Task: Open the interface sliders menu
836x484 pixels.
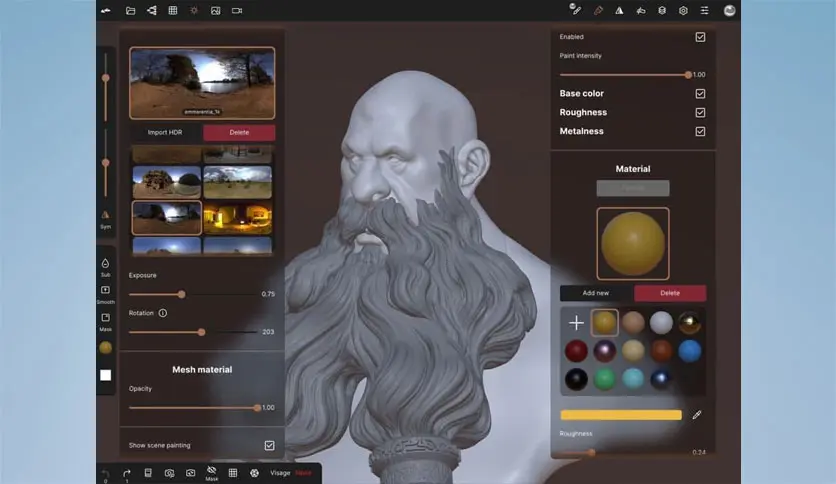Action: point(704,11)
